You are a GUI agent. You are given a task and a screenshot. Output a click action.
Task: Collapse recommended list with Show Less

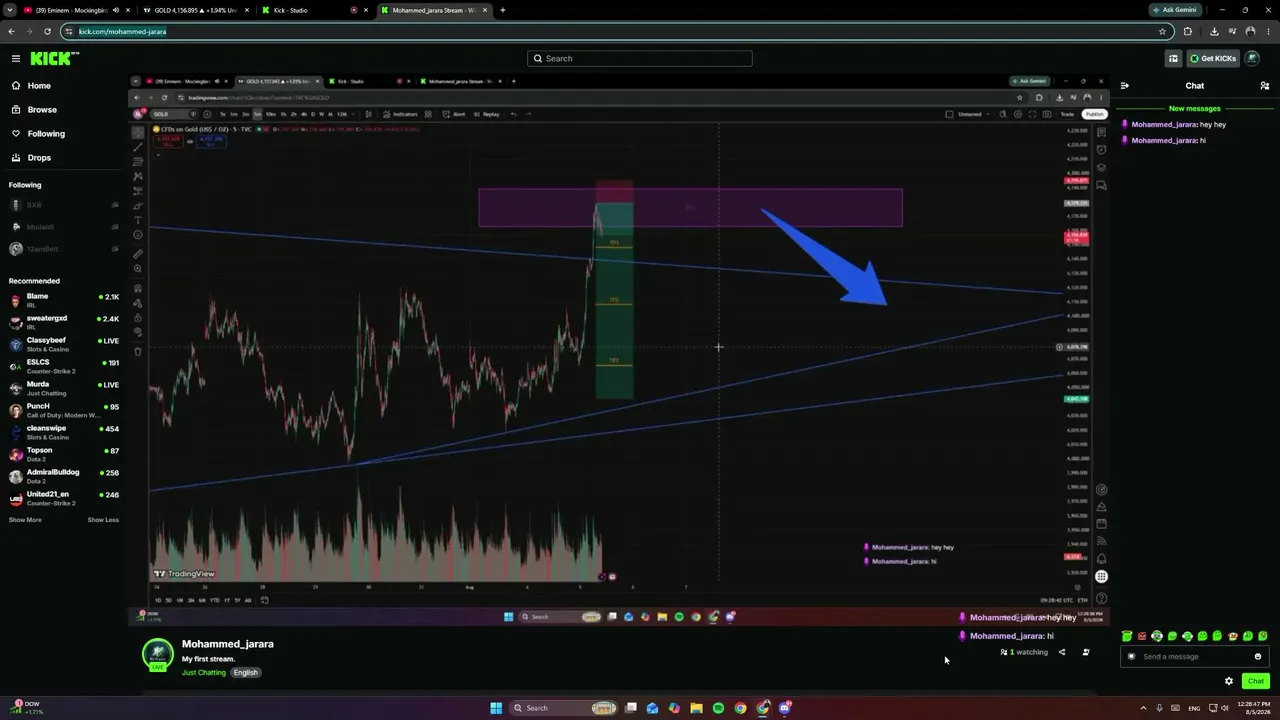click(103, 520)
